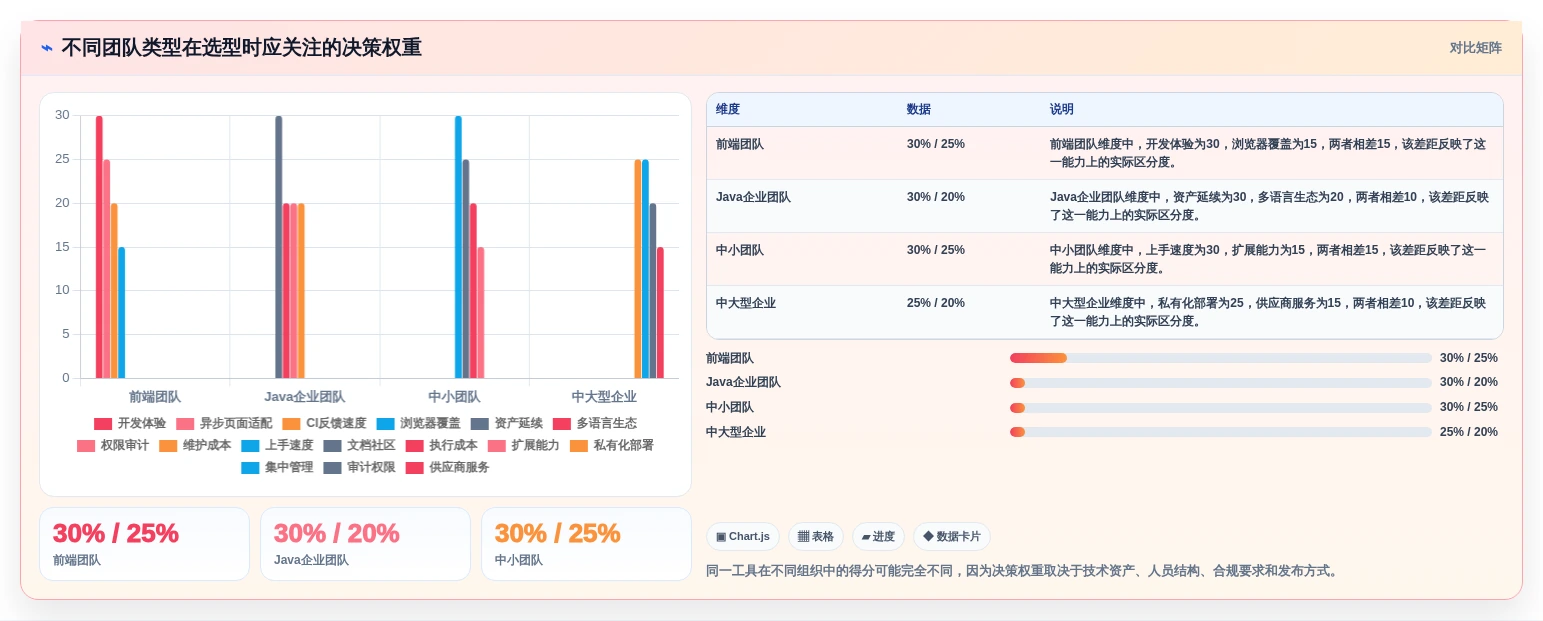Click the 前端团队 progress bar
This screenshot has height=621, width=1543.
click(1221, 358)
